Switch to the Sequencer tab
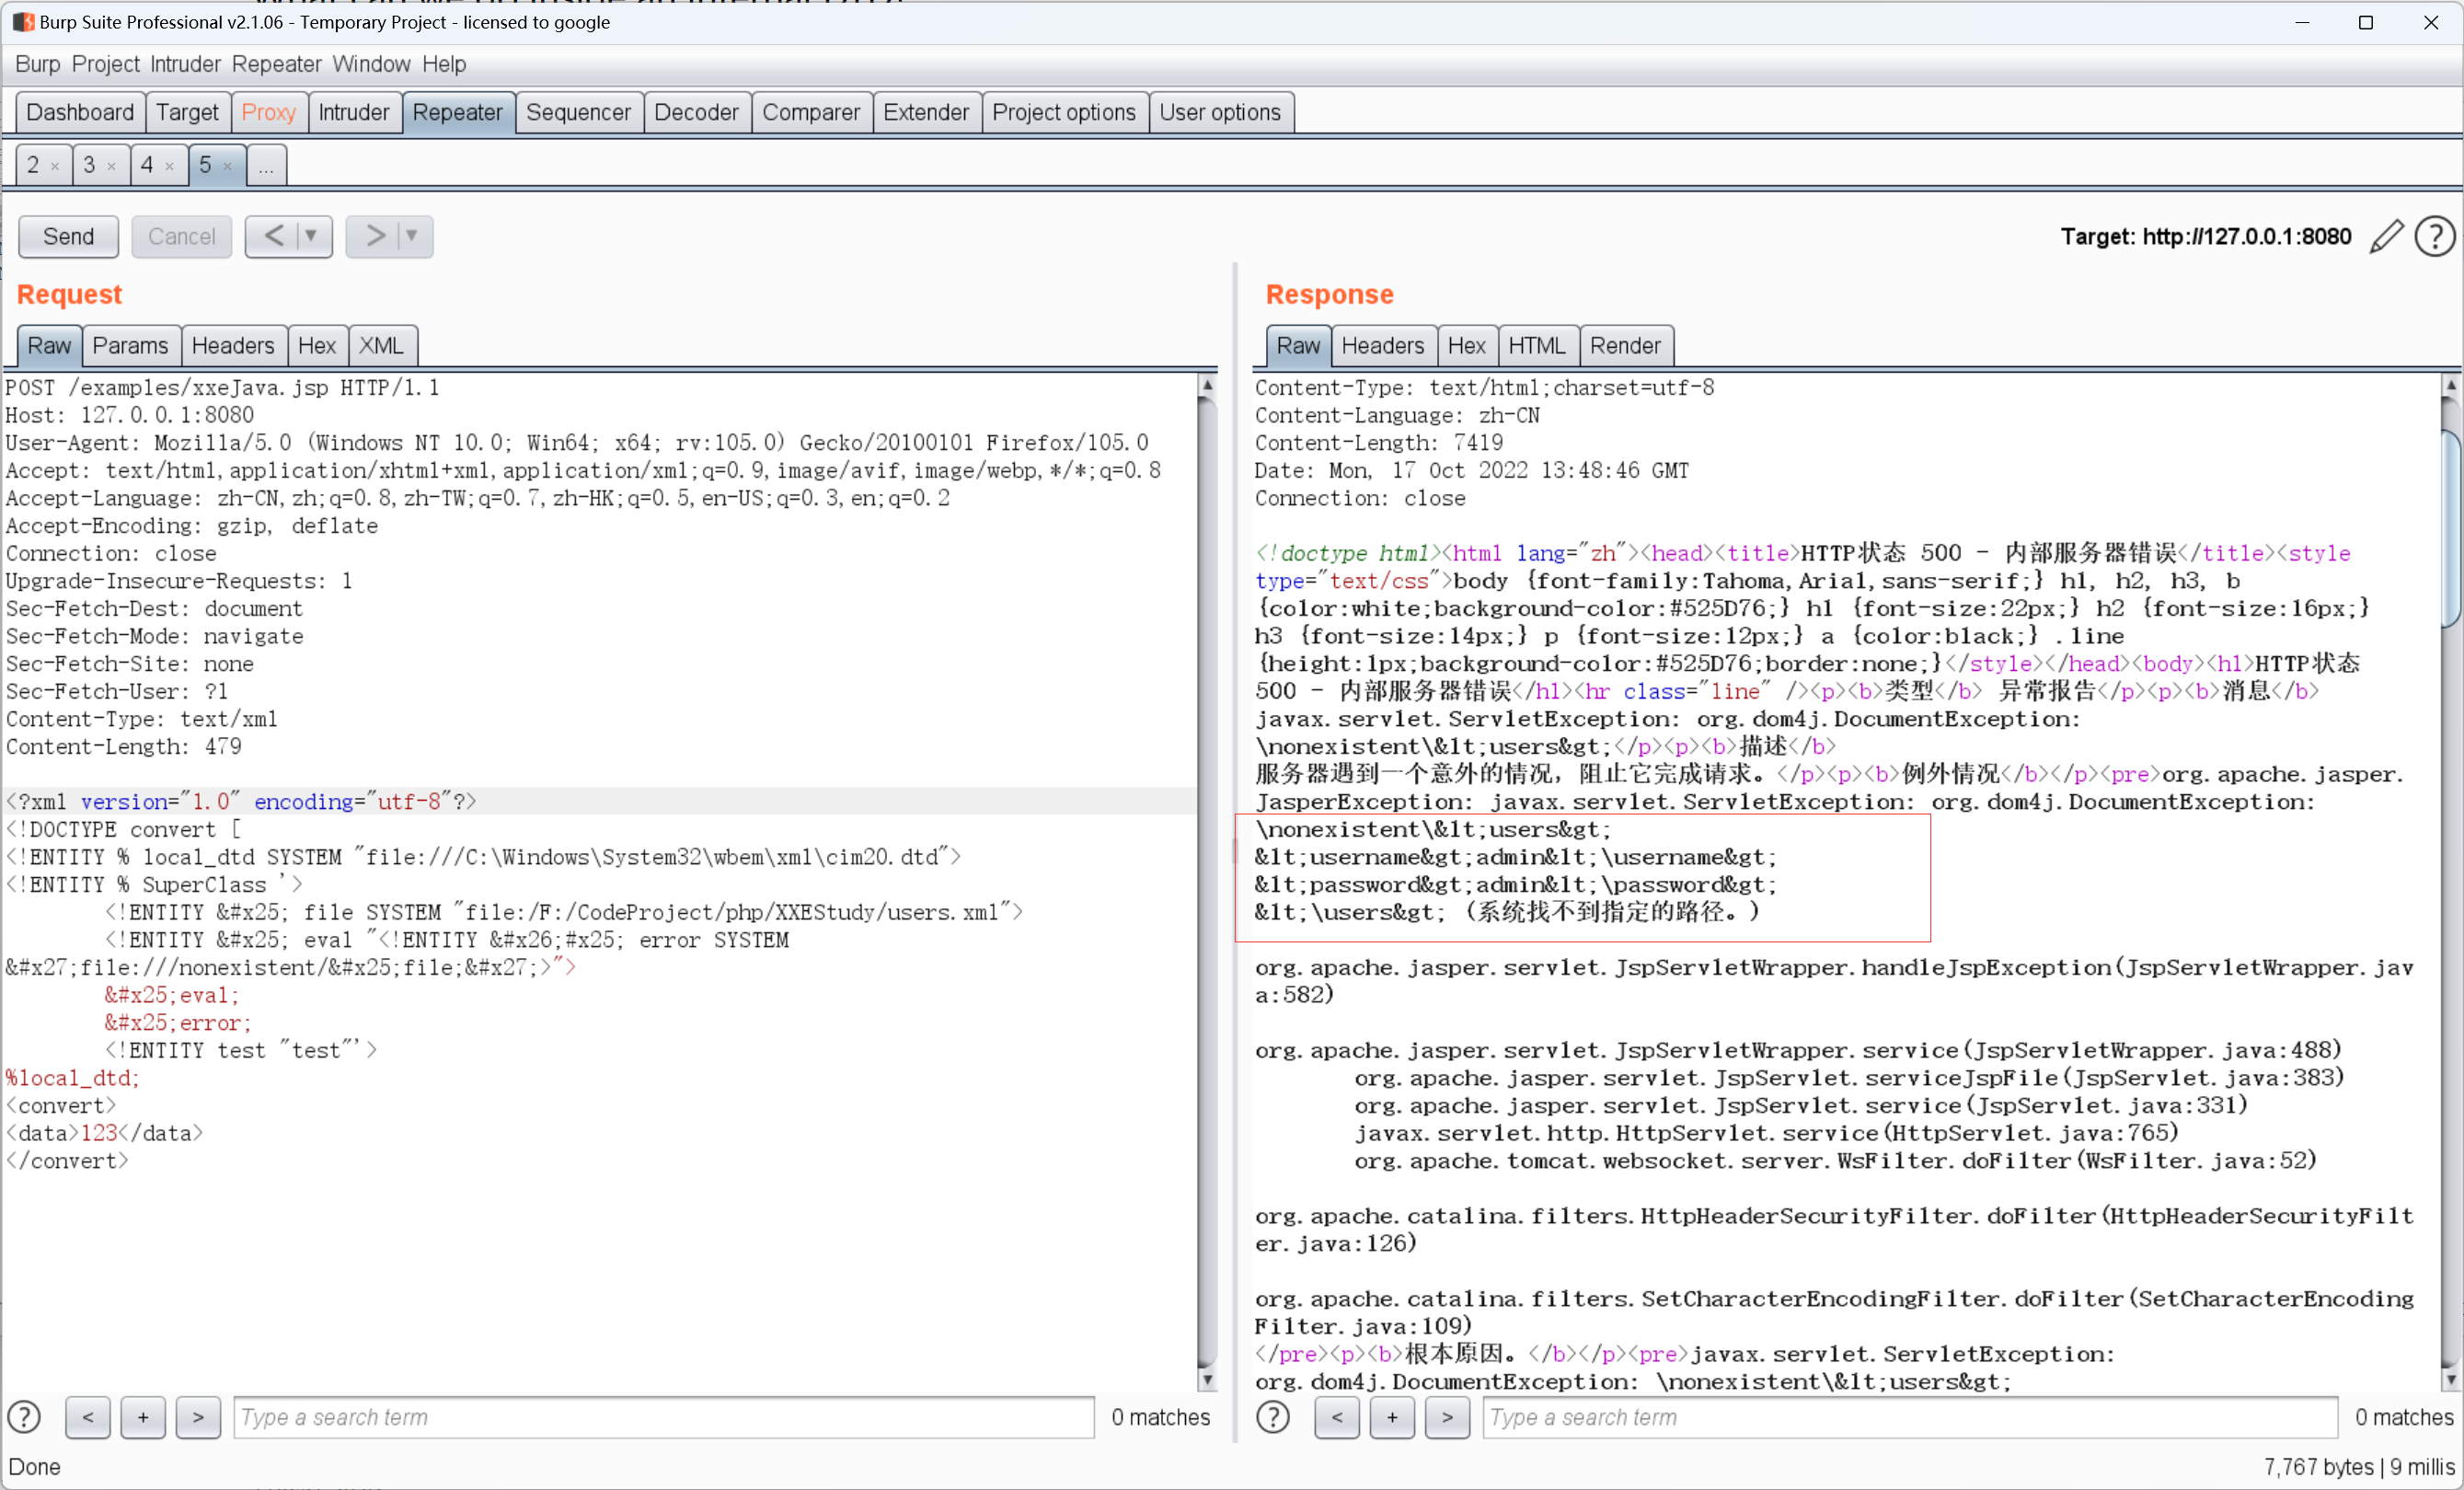The height and width of the screenshot is (1490, 2464). coord(578,112)
